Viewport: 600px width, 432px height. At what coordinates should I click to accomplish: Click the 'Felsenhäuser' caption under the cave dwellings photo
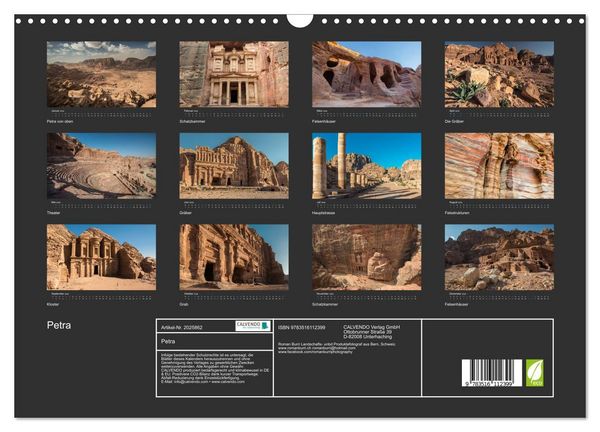tap(324, 121)
